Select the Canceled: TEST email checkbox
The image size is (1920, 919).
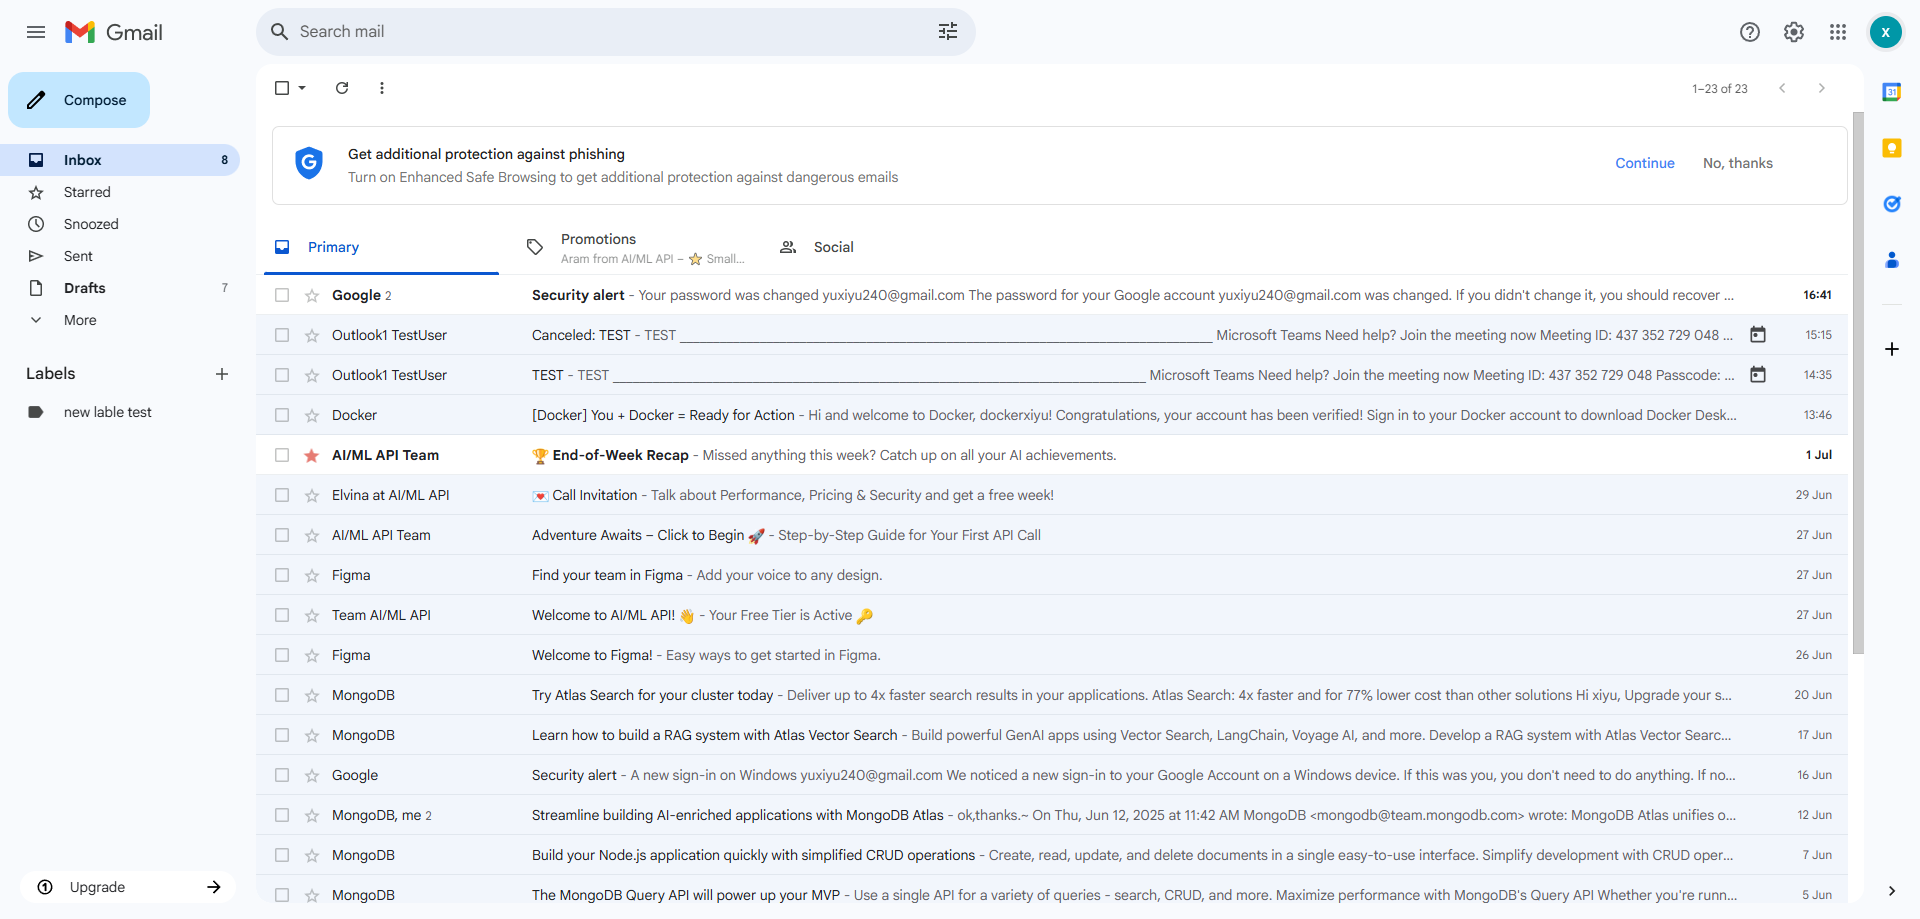pos(282,335)
